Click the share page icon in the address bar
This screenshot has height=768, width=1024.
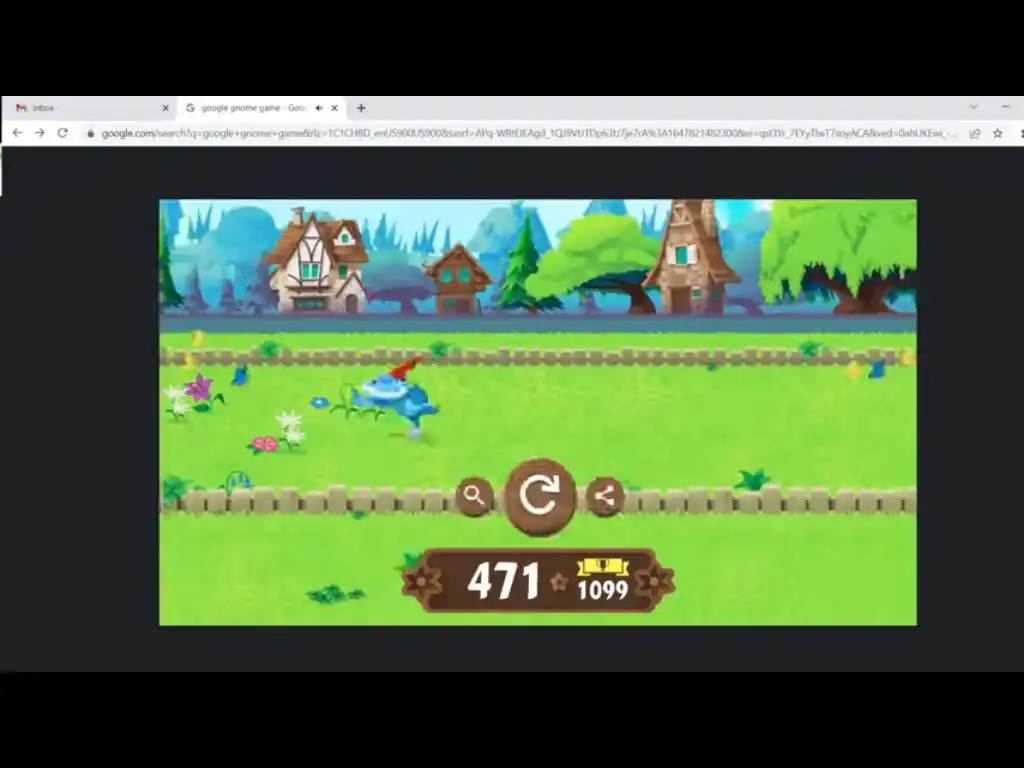(x=975, y=133)
